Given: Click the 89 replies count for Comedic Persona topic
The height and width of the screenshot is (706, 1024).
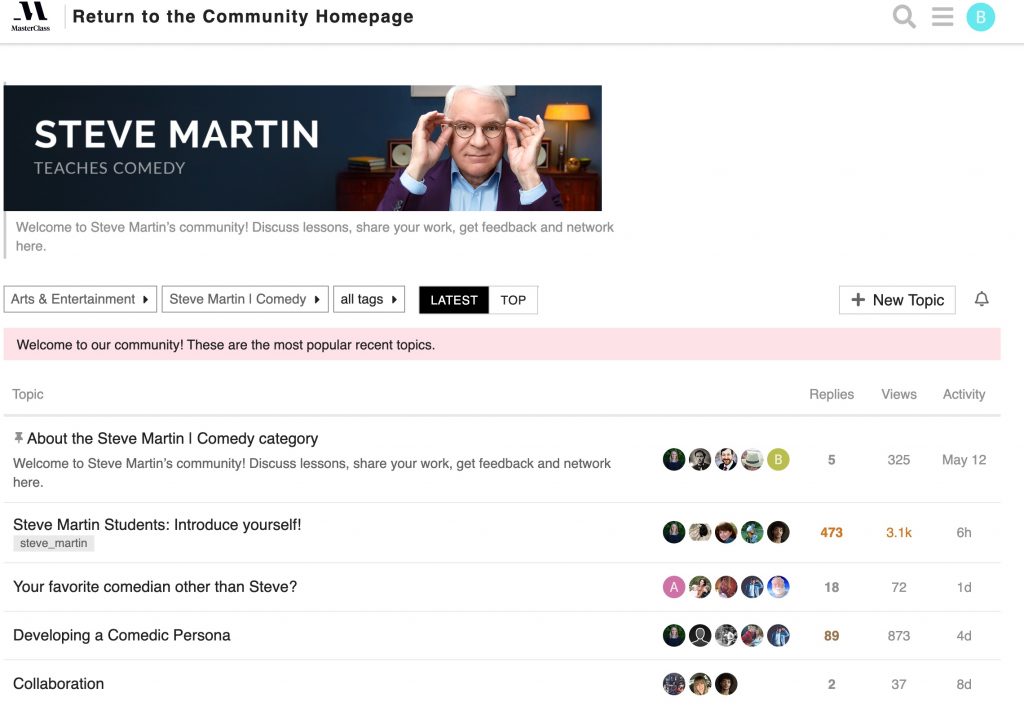Looking at the screenshot, I should pos(831,635).
